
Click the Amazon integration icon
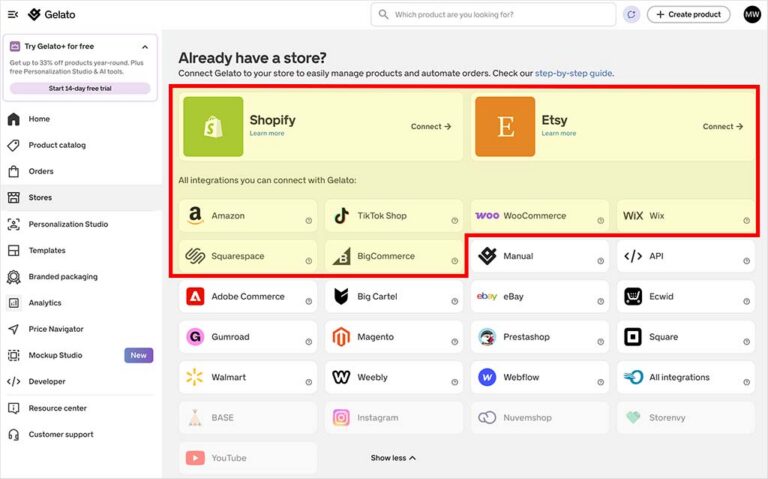point(195,216)
